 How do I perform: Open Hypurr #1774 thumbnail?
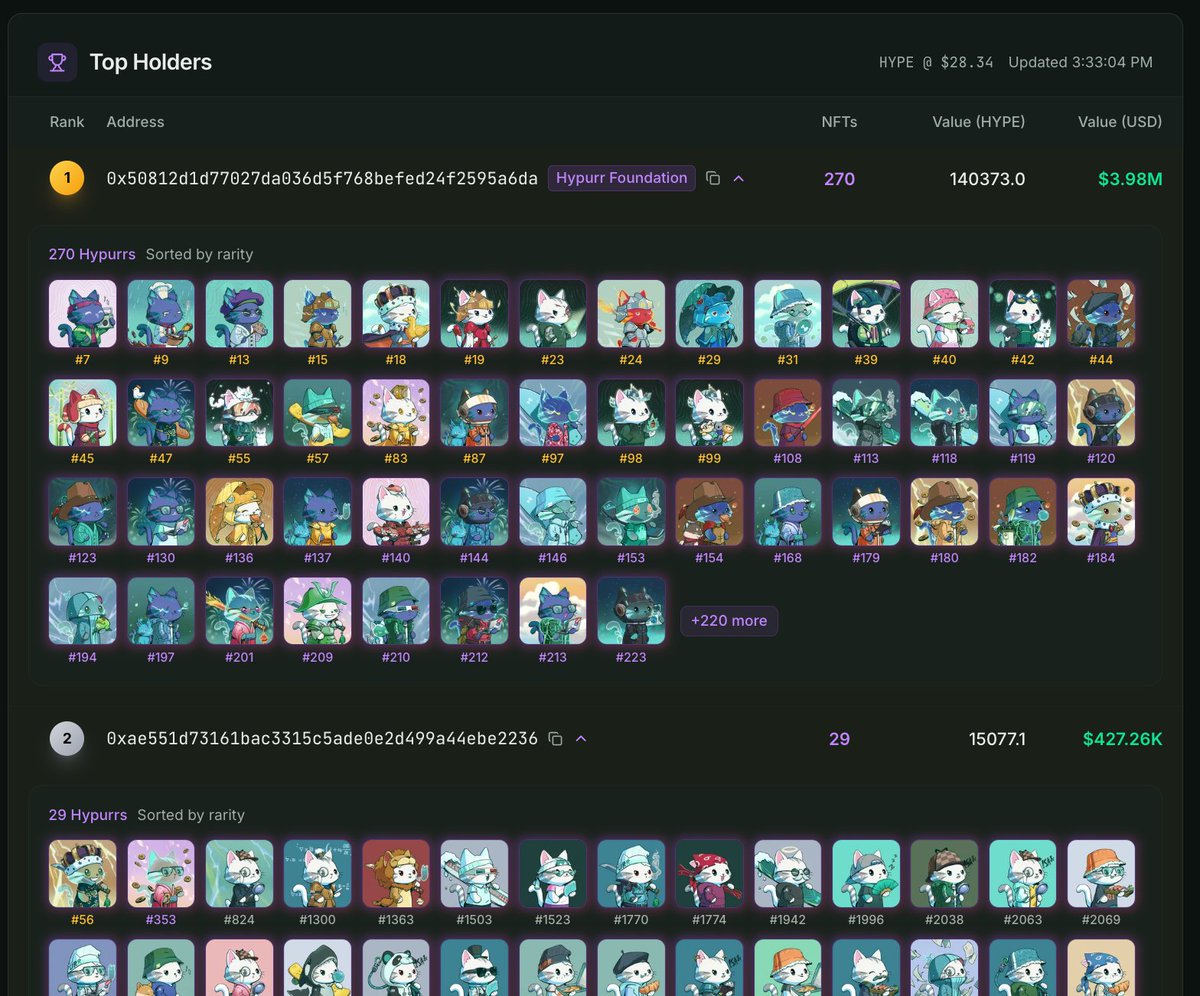point(709,873)
